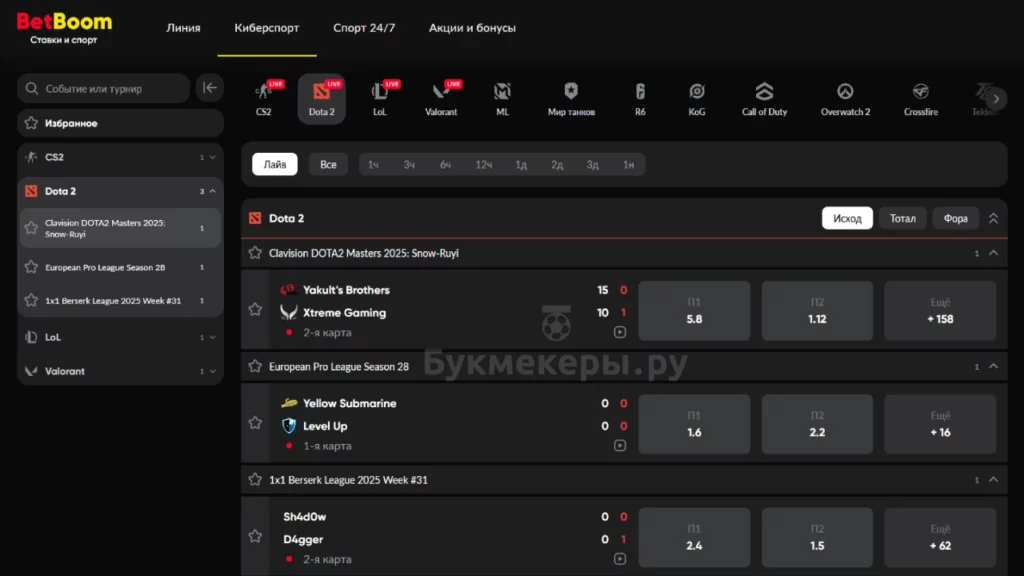The image size is (1024, 576).
Task: Open stream for Yellow Submarine match
Action: coord(620,445)
